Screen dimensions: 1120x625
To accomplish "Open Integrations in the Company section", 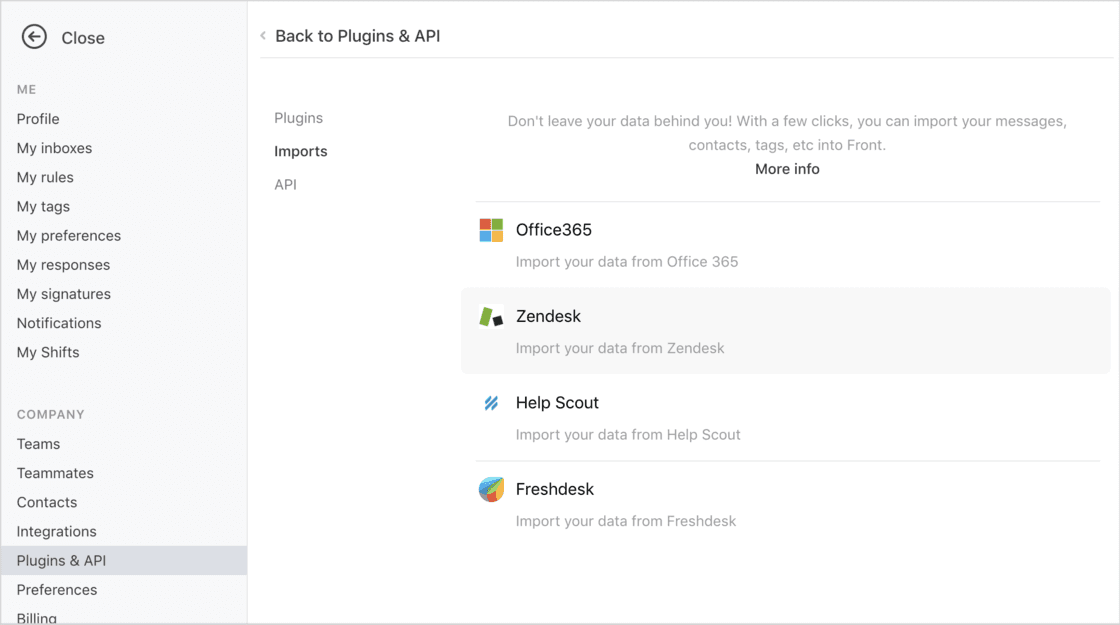I will 56,531.
